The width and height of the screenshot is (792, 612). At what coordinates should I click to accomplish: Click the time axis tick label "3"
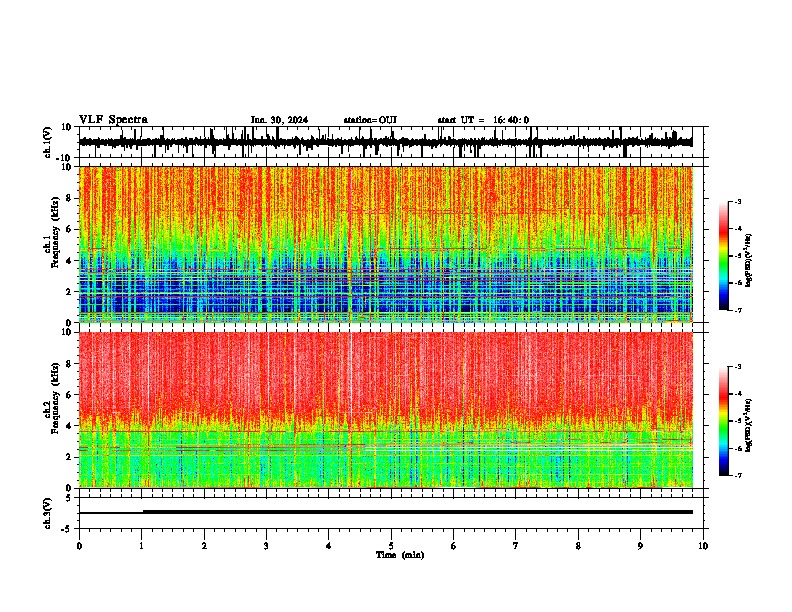click(266, 546)
